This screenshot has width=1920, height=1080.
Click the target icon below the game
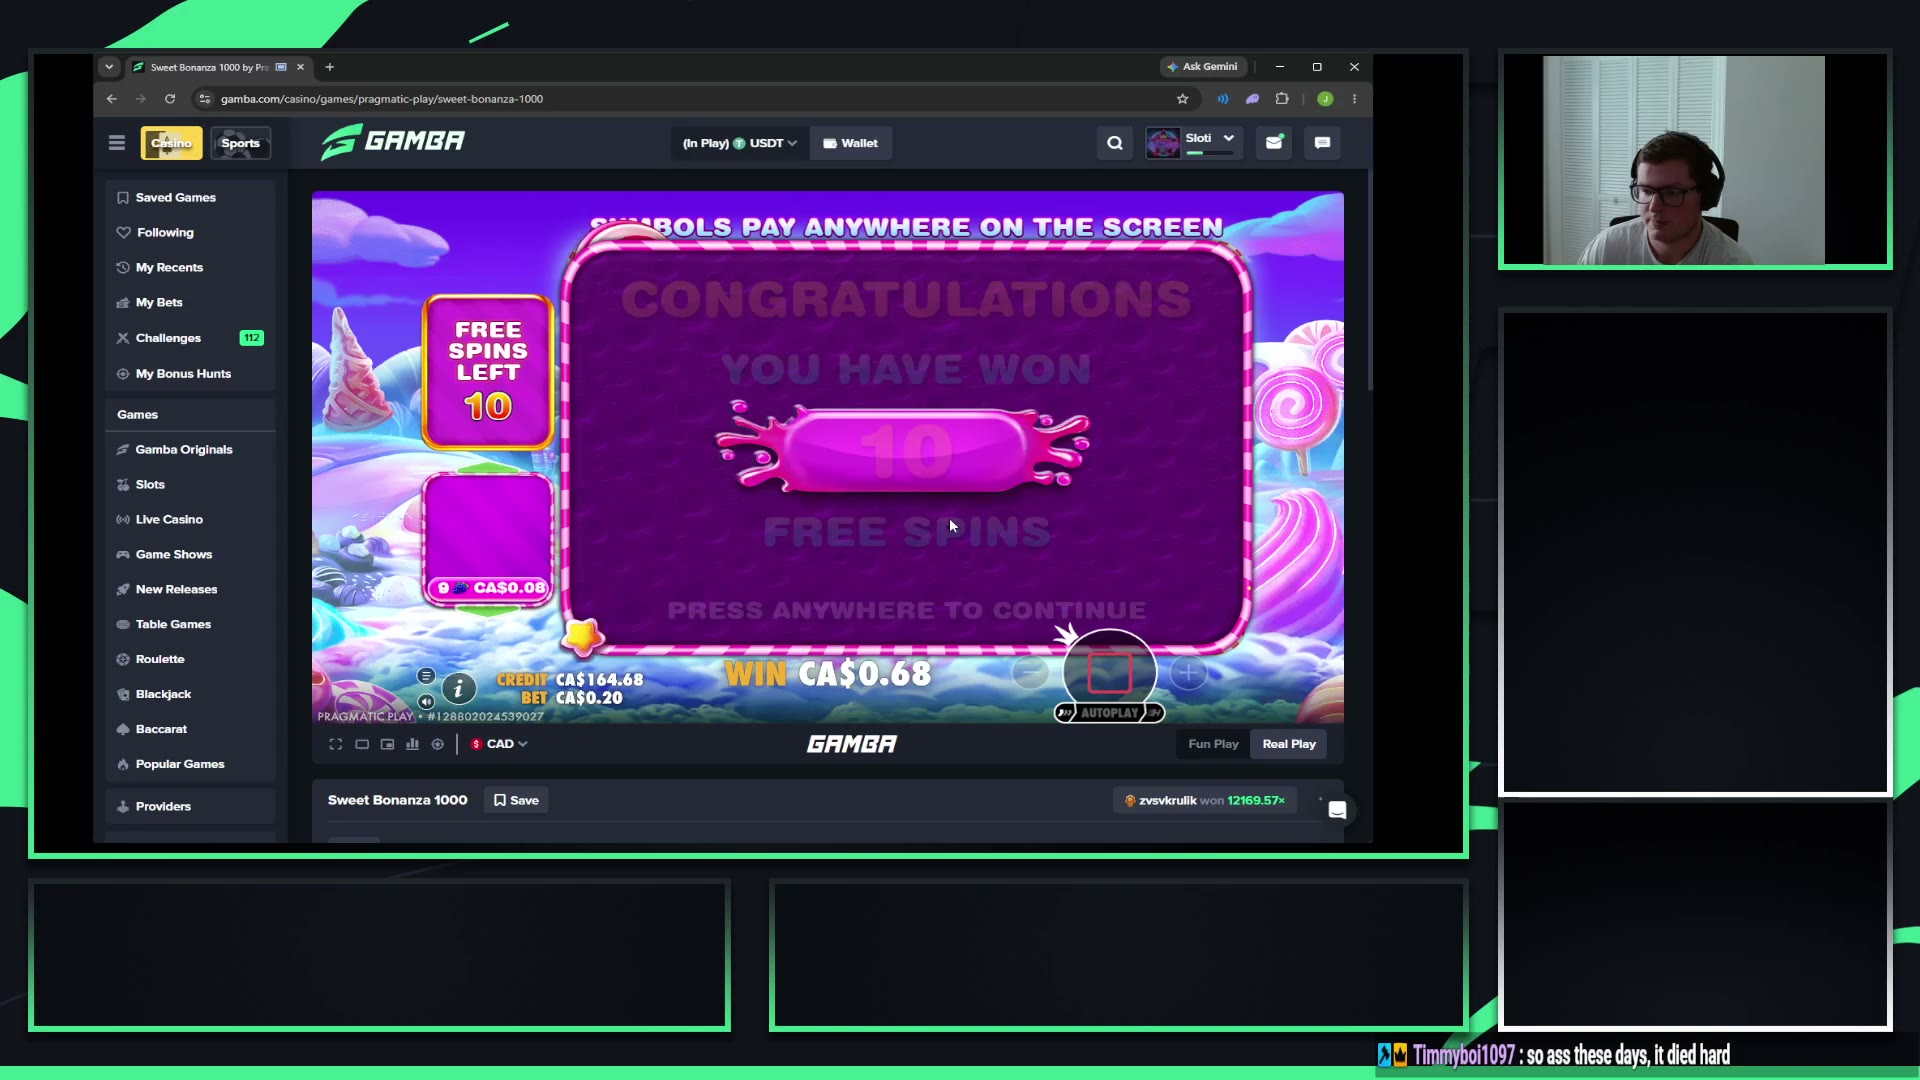click(x=437, y=744)
